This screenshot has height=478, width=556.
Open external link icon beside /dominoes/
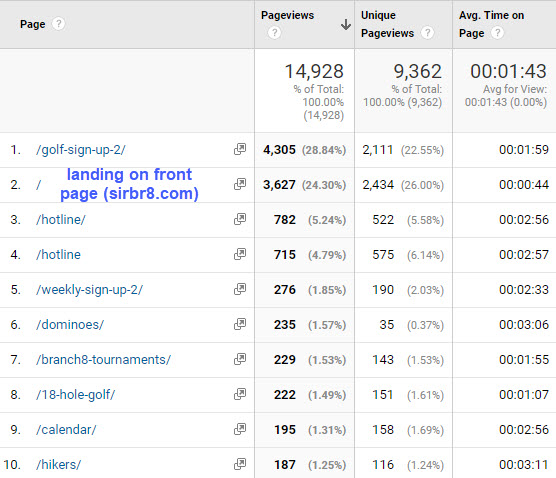coord(240,324)
